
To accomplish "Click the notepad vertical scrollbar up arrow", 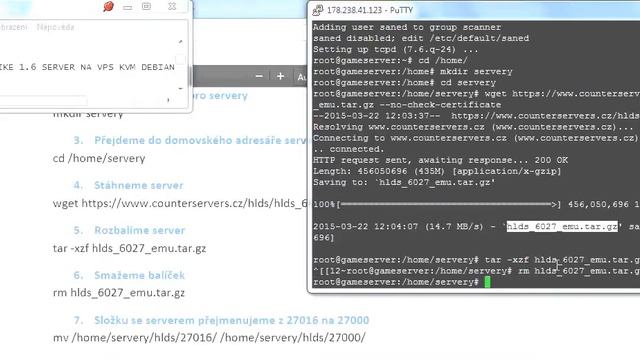I will (180, 42).
